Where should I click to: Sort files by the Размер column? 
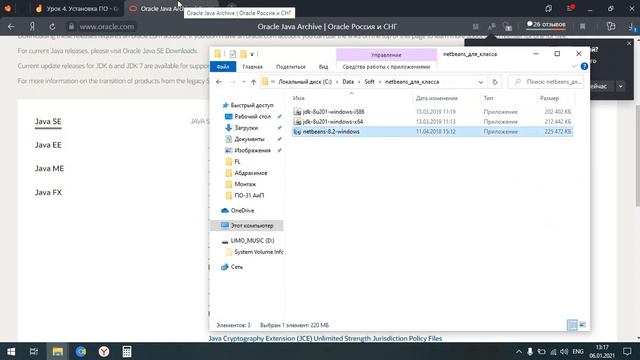pyautogui.click(x=549, y=98)
